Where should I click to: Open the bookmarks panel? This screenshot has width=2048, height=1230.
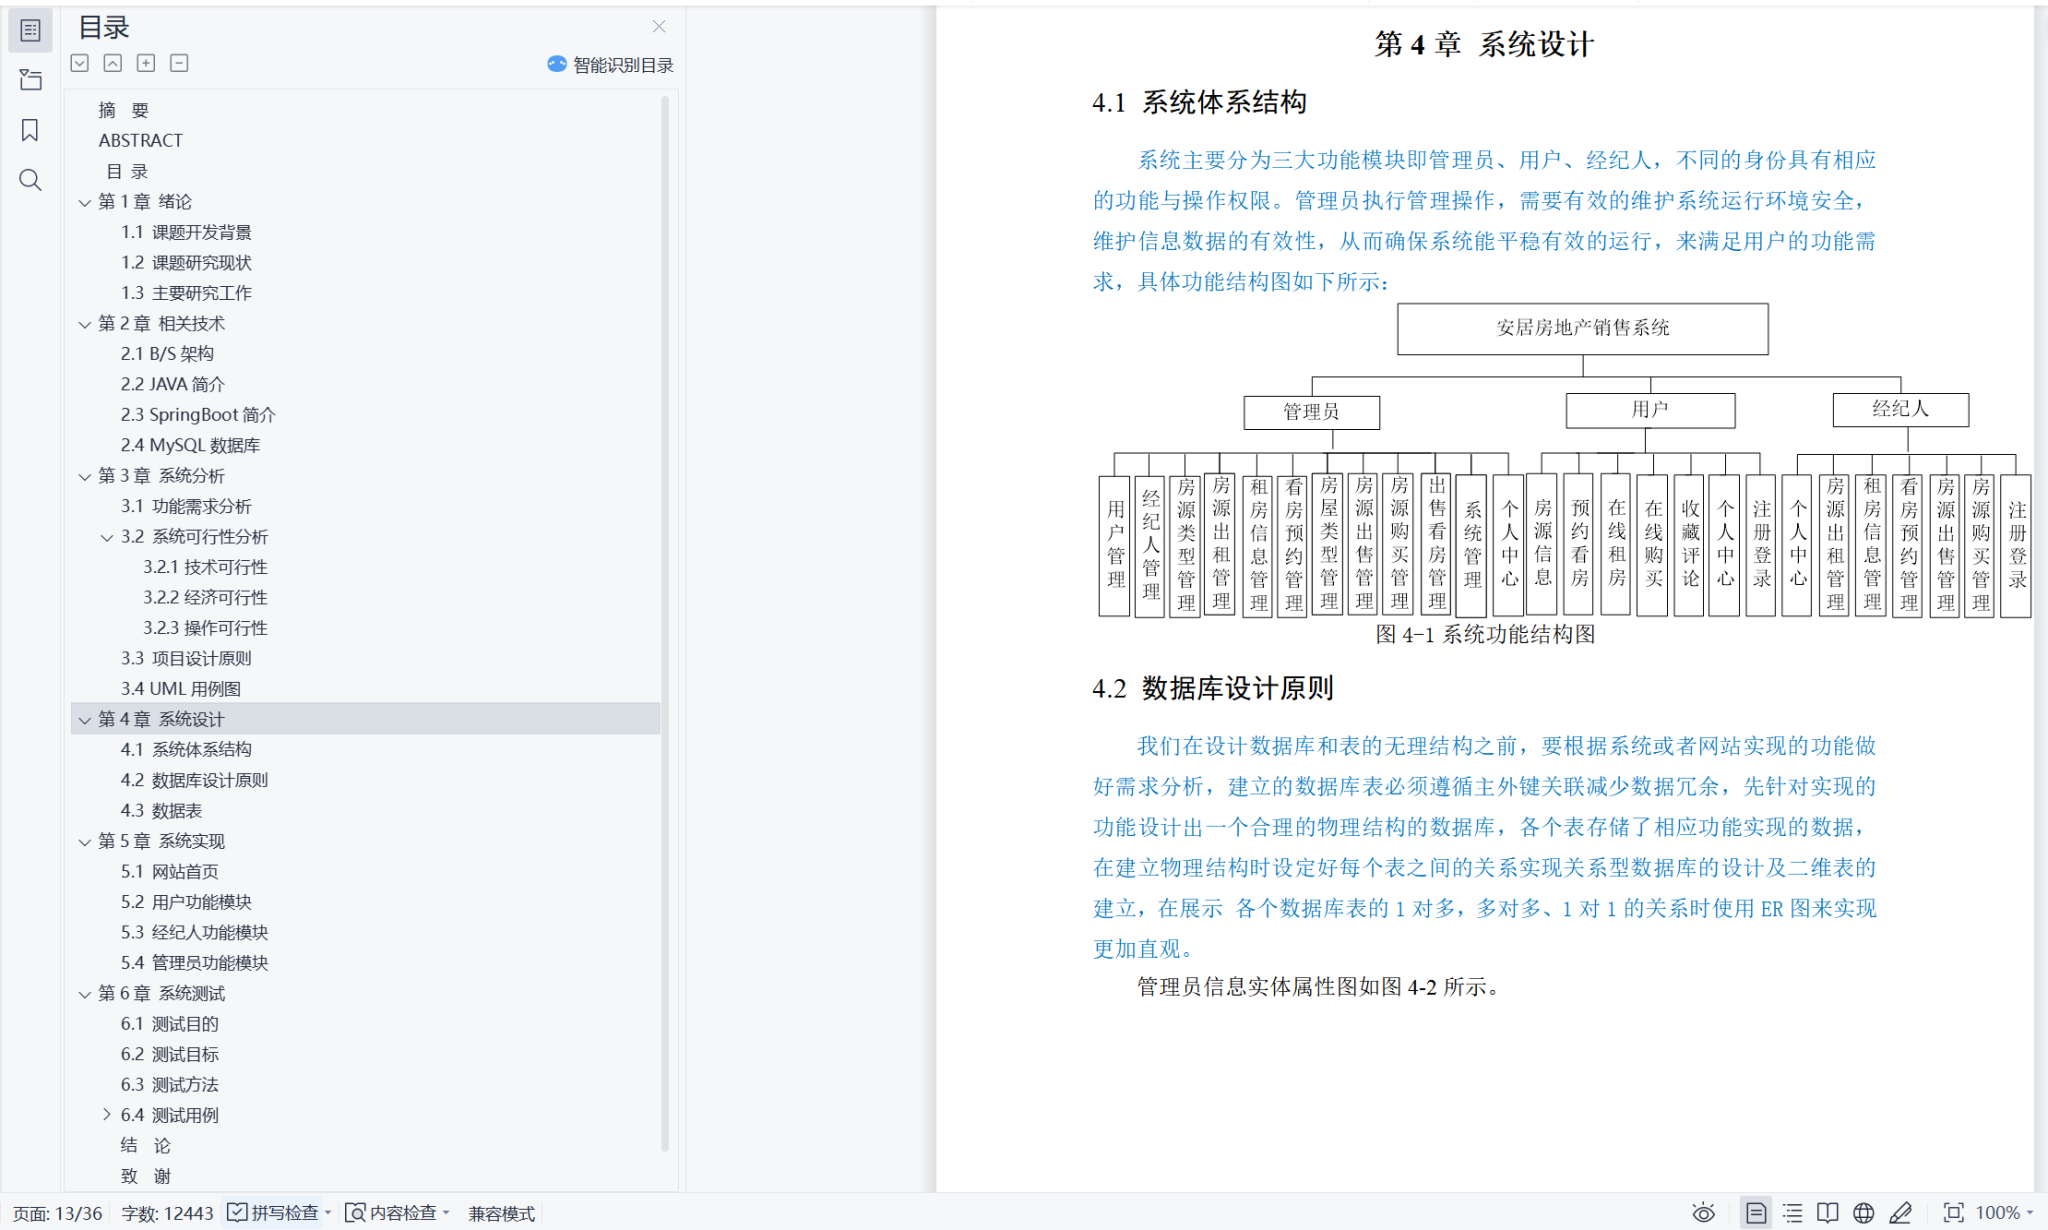coord(30,130)
